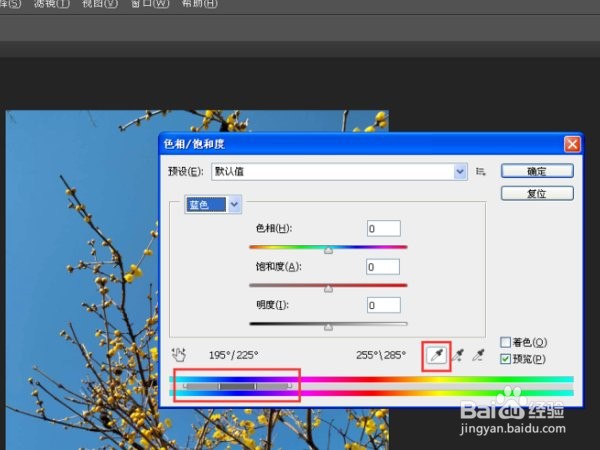The width and height of the screenshot is (600, 450).
Task: Enable the 着色 (Colorize) checkbox
Action: click(505, 342)
